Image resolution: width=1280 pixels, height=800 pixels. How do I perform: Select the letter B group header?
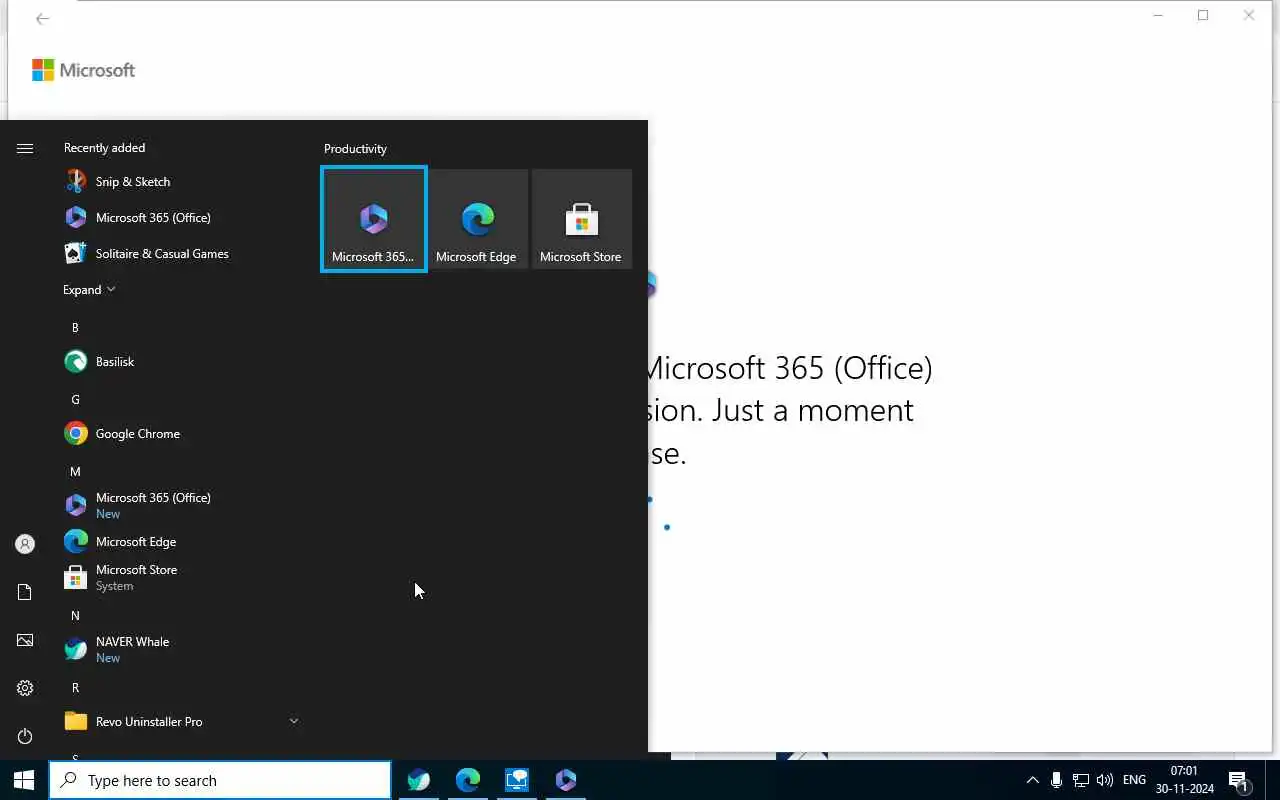coord(75,328)
